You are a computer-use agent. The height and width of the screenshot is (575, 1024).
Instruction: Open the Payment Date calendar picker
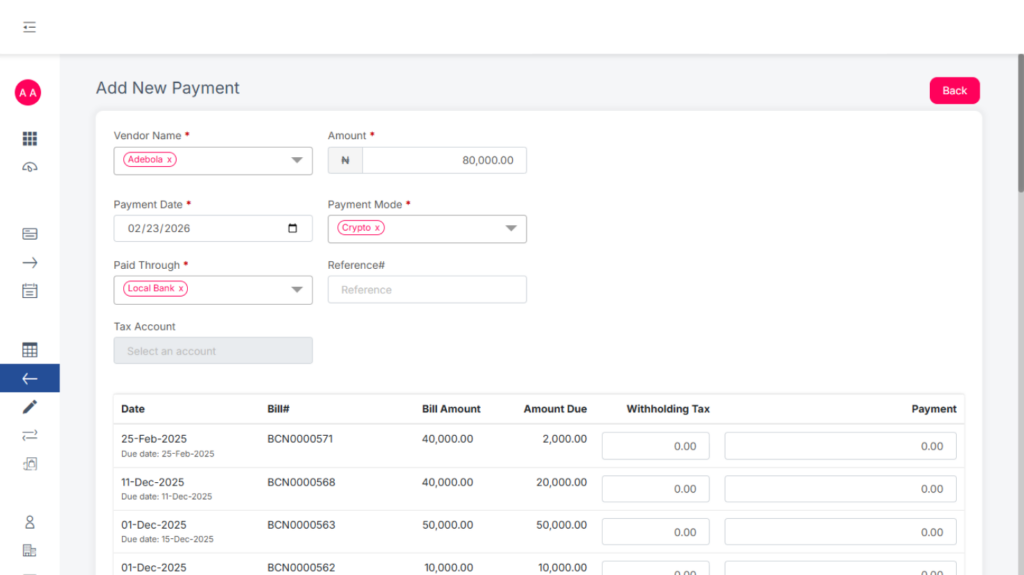point(292,228)
